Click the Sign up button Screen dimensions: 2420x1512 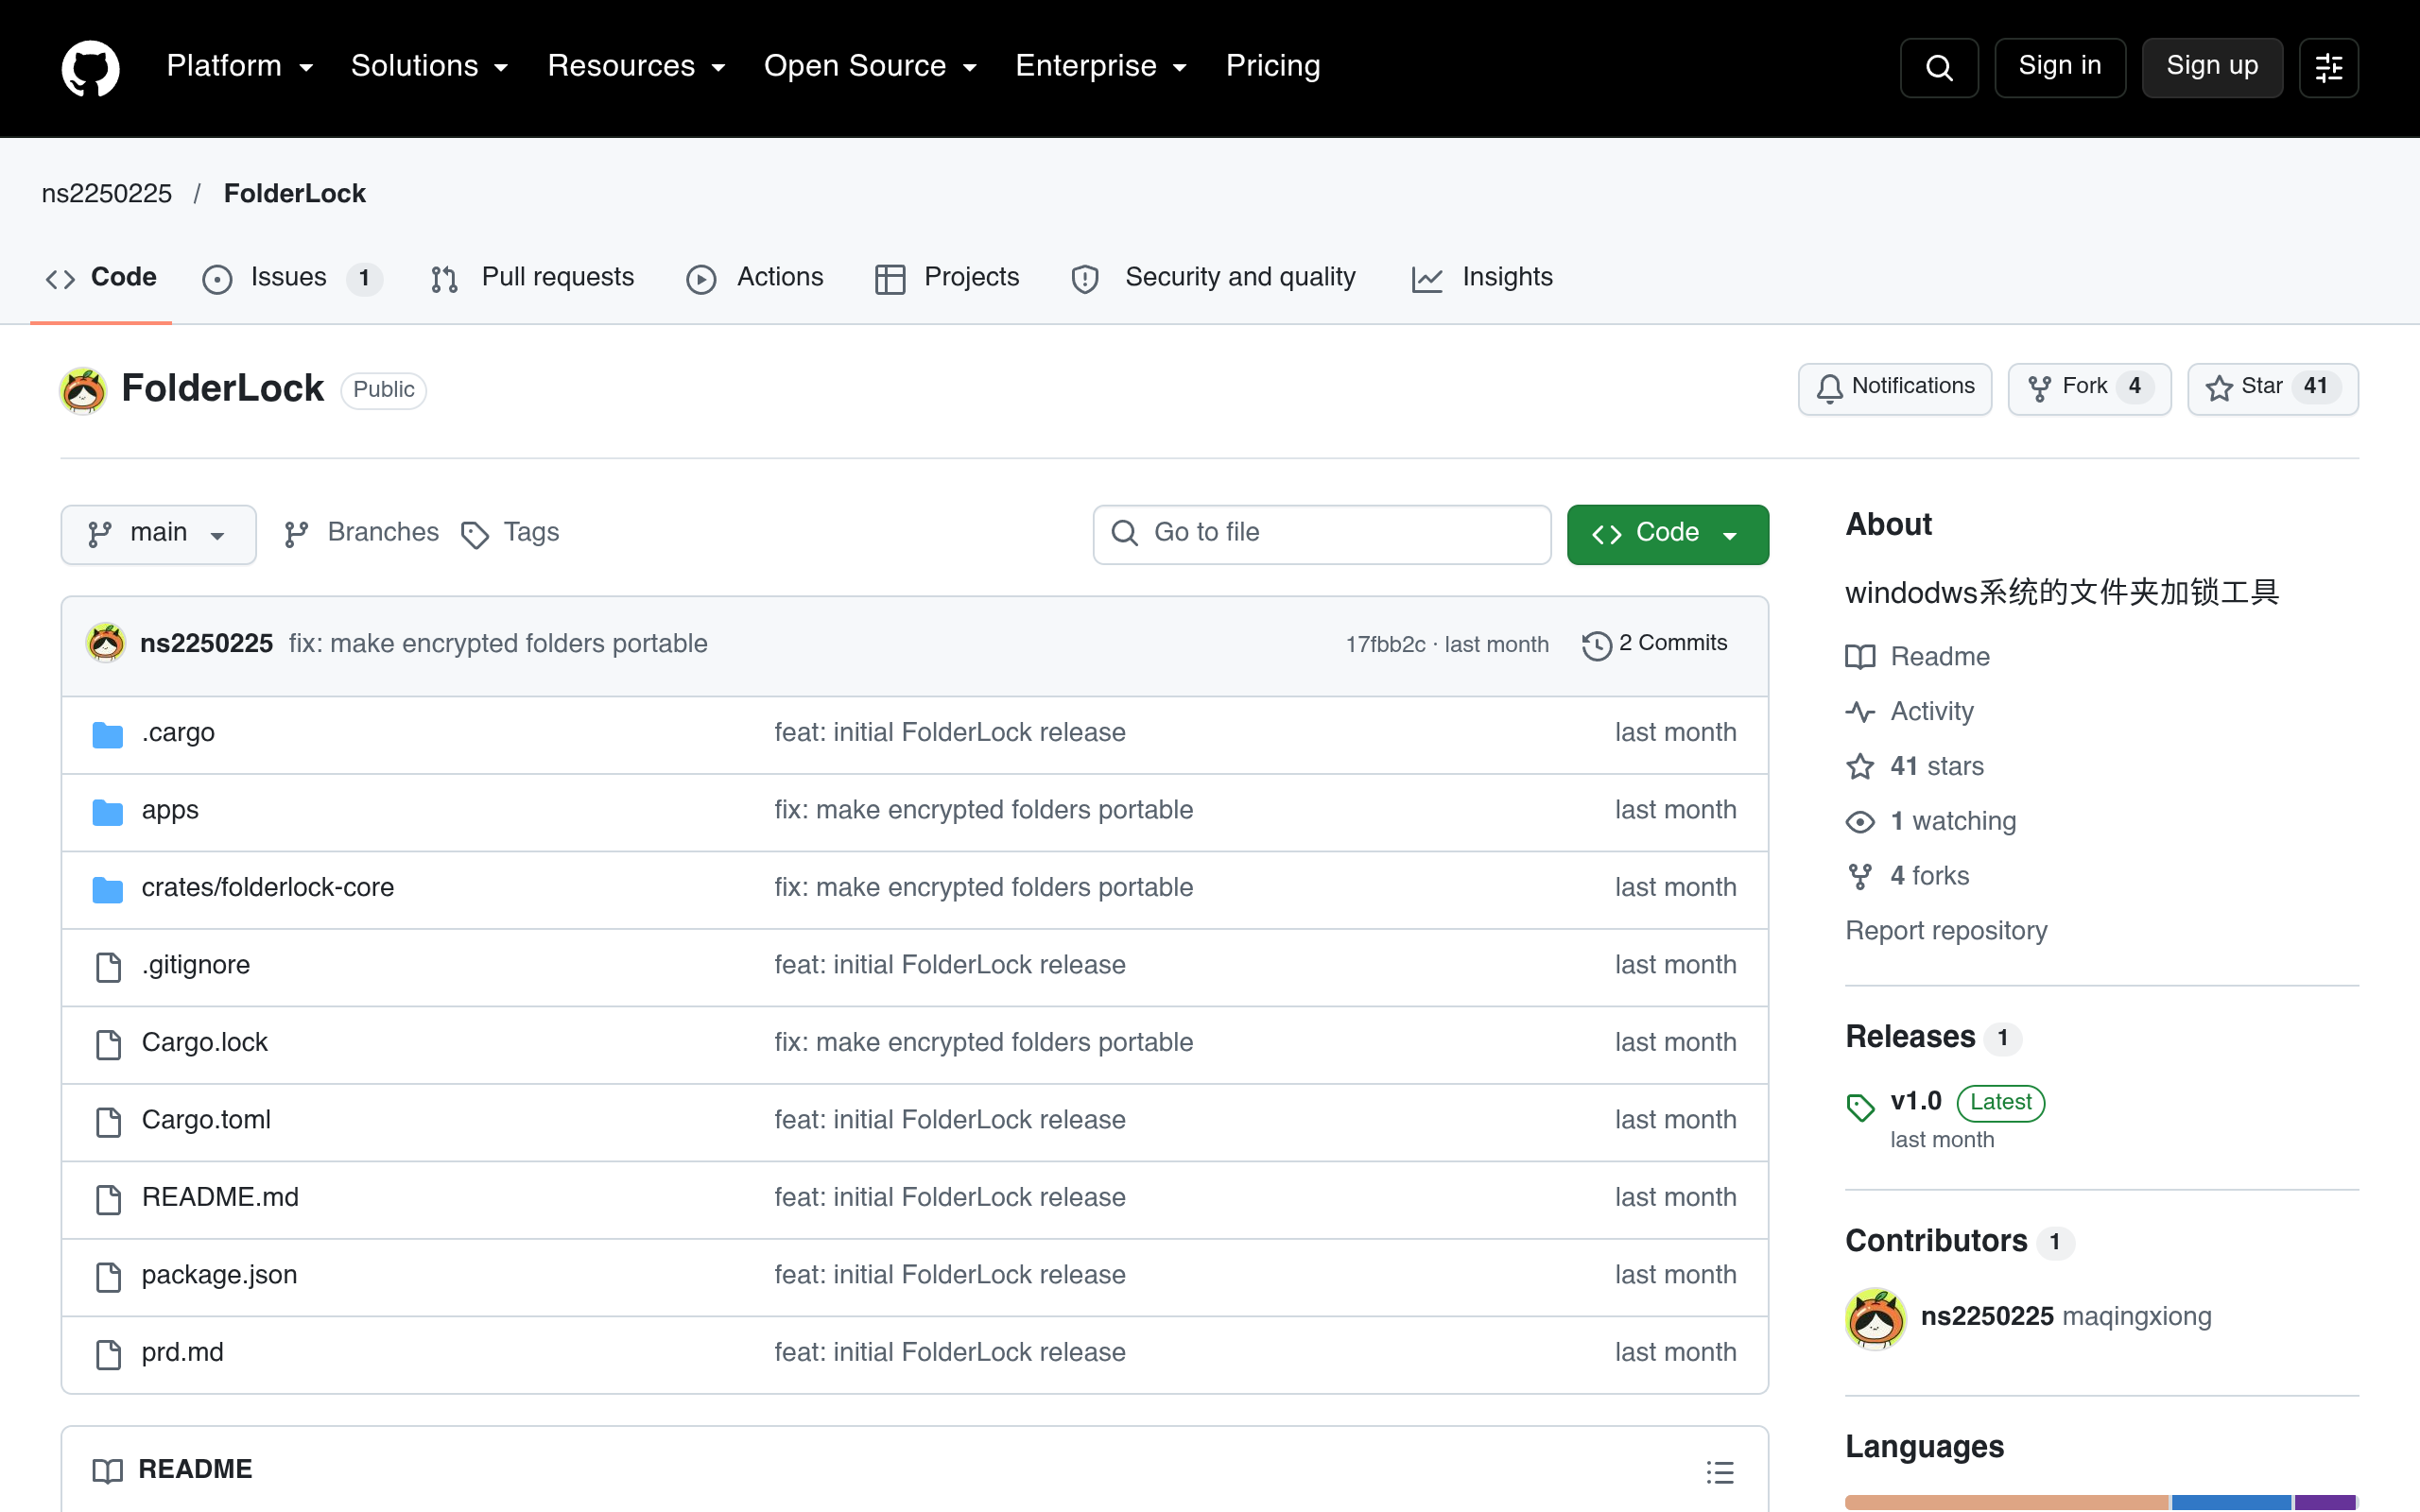pos(2212,68)
